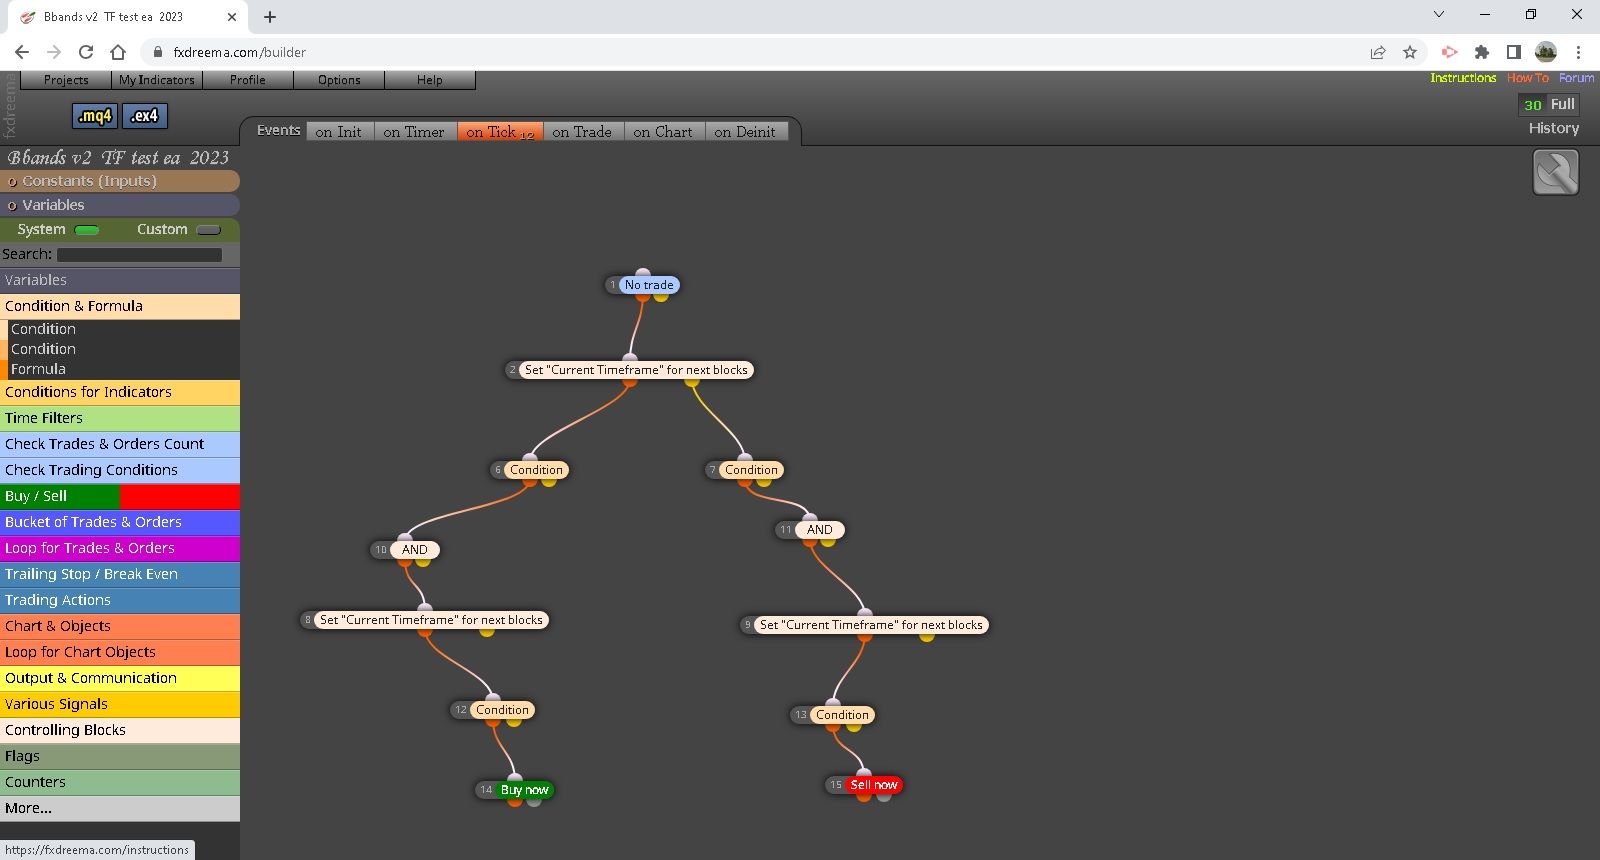Expand Trailing Stop / Break Even

pos(120,574)
